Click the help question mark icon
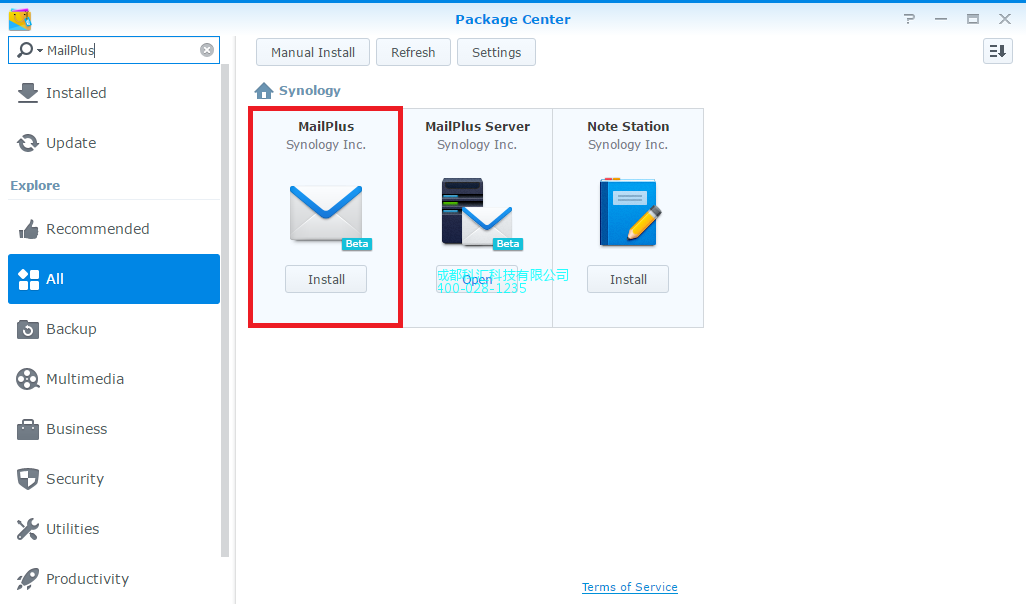The image size is (1026, 604). point(910,19)
